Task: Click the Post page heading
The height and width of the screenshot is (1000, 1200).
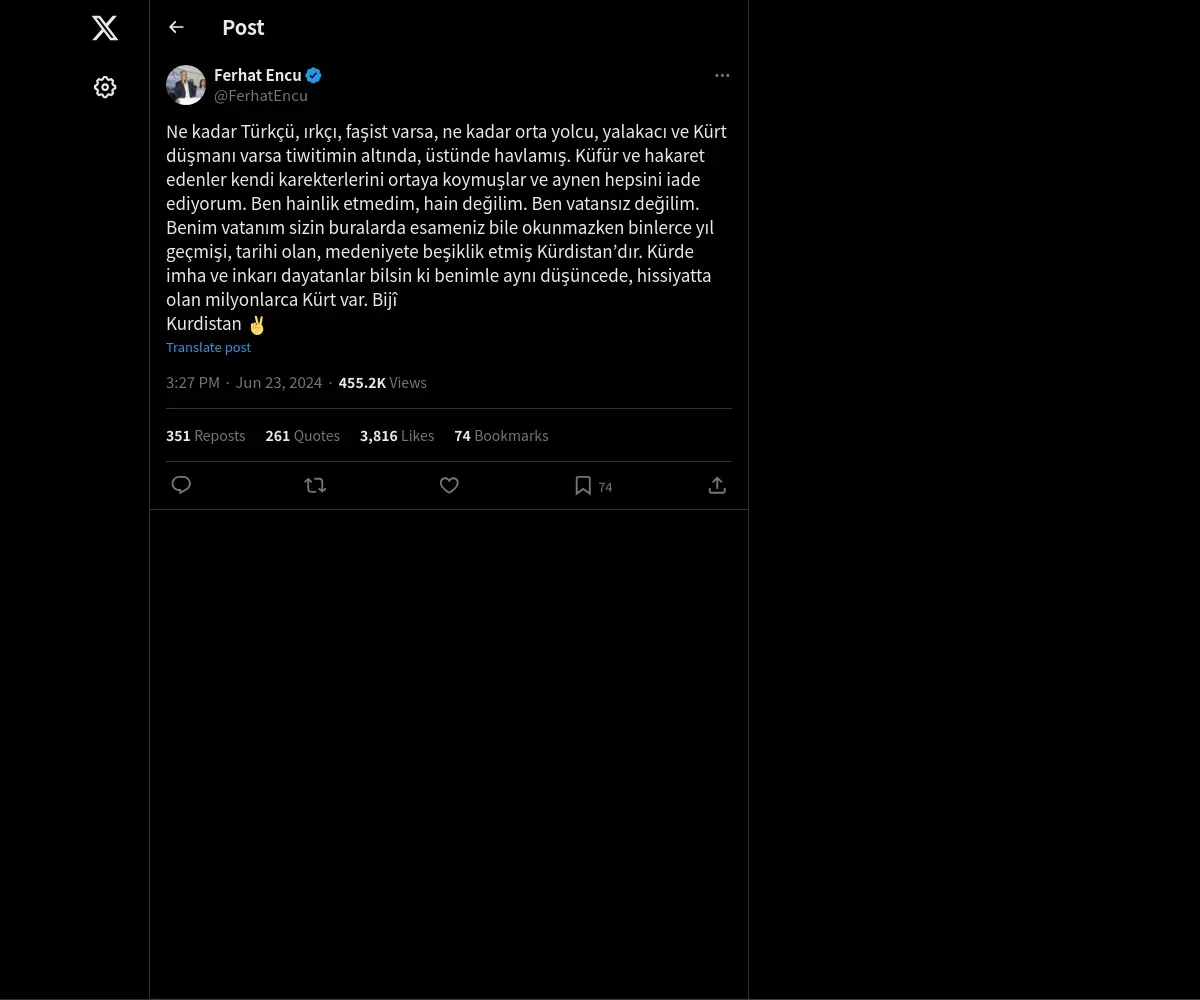Action: 243,27
